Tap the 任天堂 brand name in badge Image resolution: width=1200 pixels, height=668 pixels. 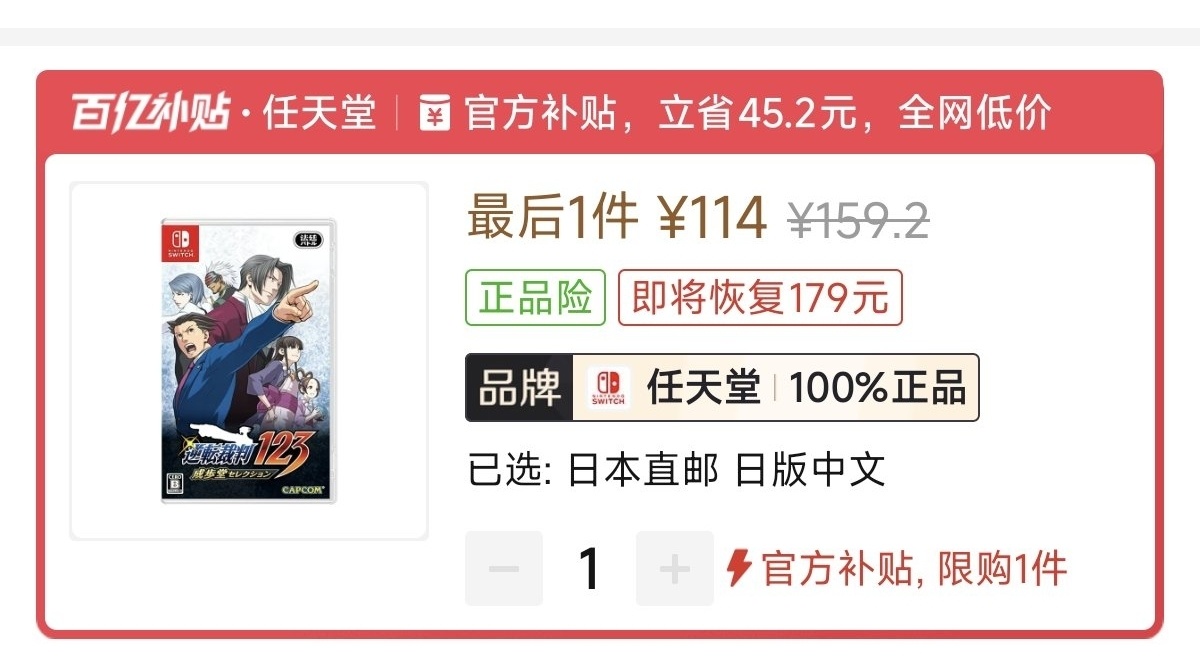[x=704, y=387]
